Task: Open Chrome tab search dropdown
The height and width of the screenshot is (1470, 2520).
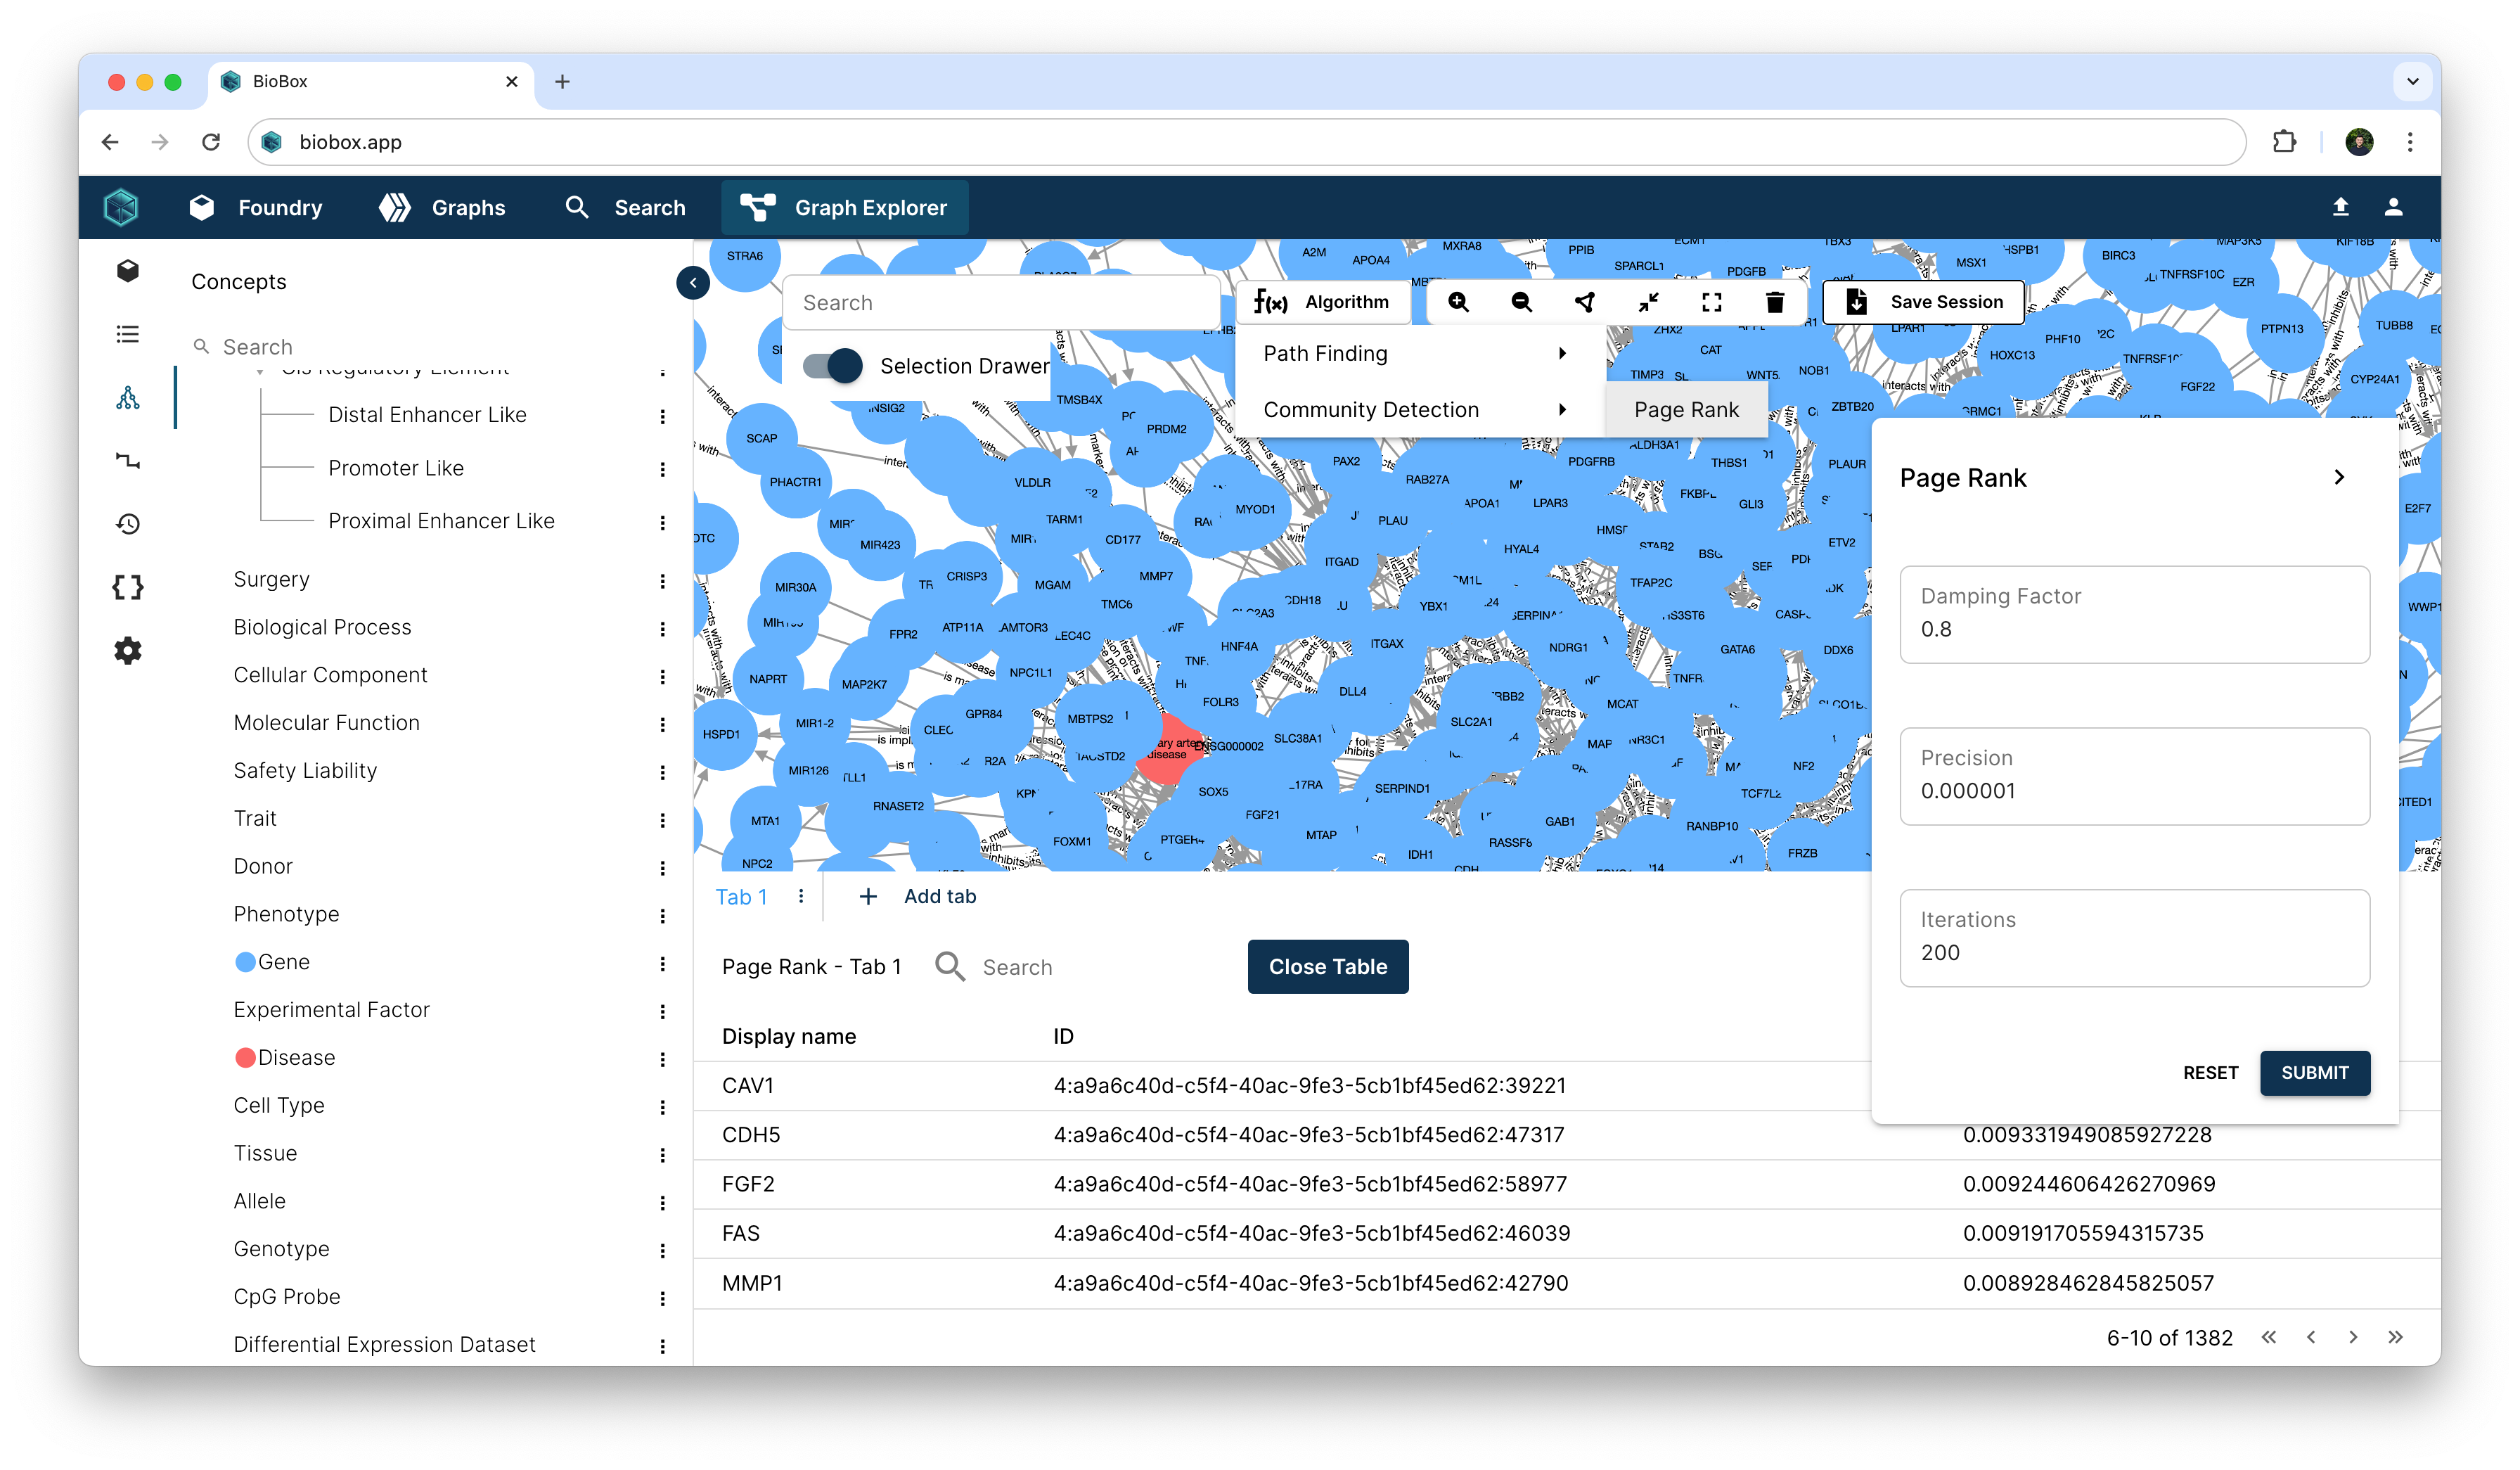Action: (2412, 81)
